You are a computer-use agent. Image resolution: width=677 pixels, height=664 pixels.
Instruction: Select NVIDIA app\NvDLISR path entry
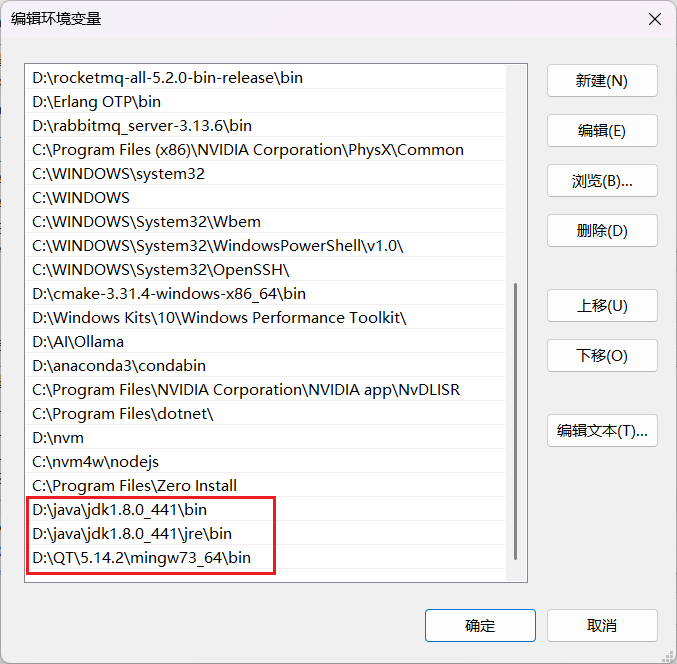tap(266, 389)
